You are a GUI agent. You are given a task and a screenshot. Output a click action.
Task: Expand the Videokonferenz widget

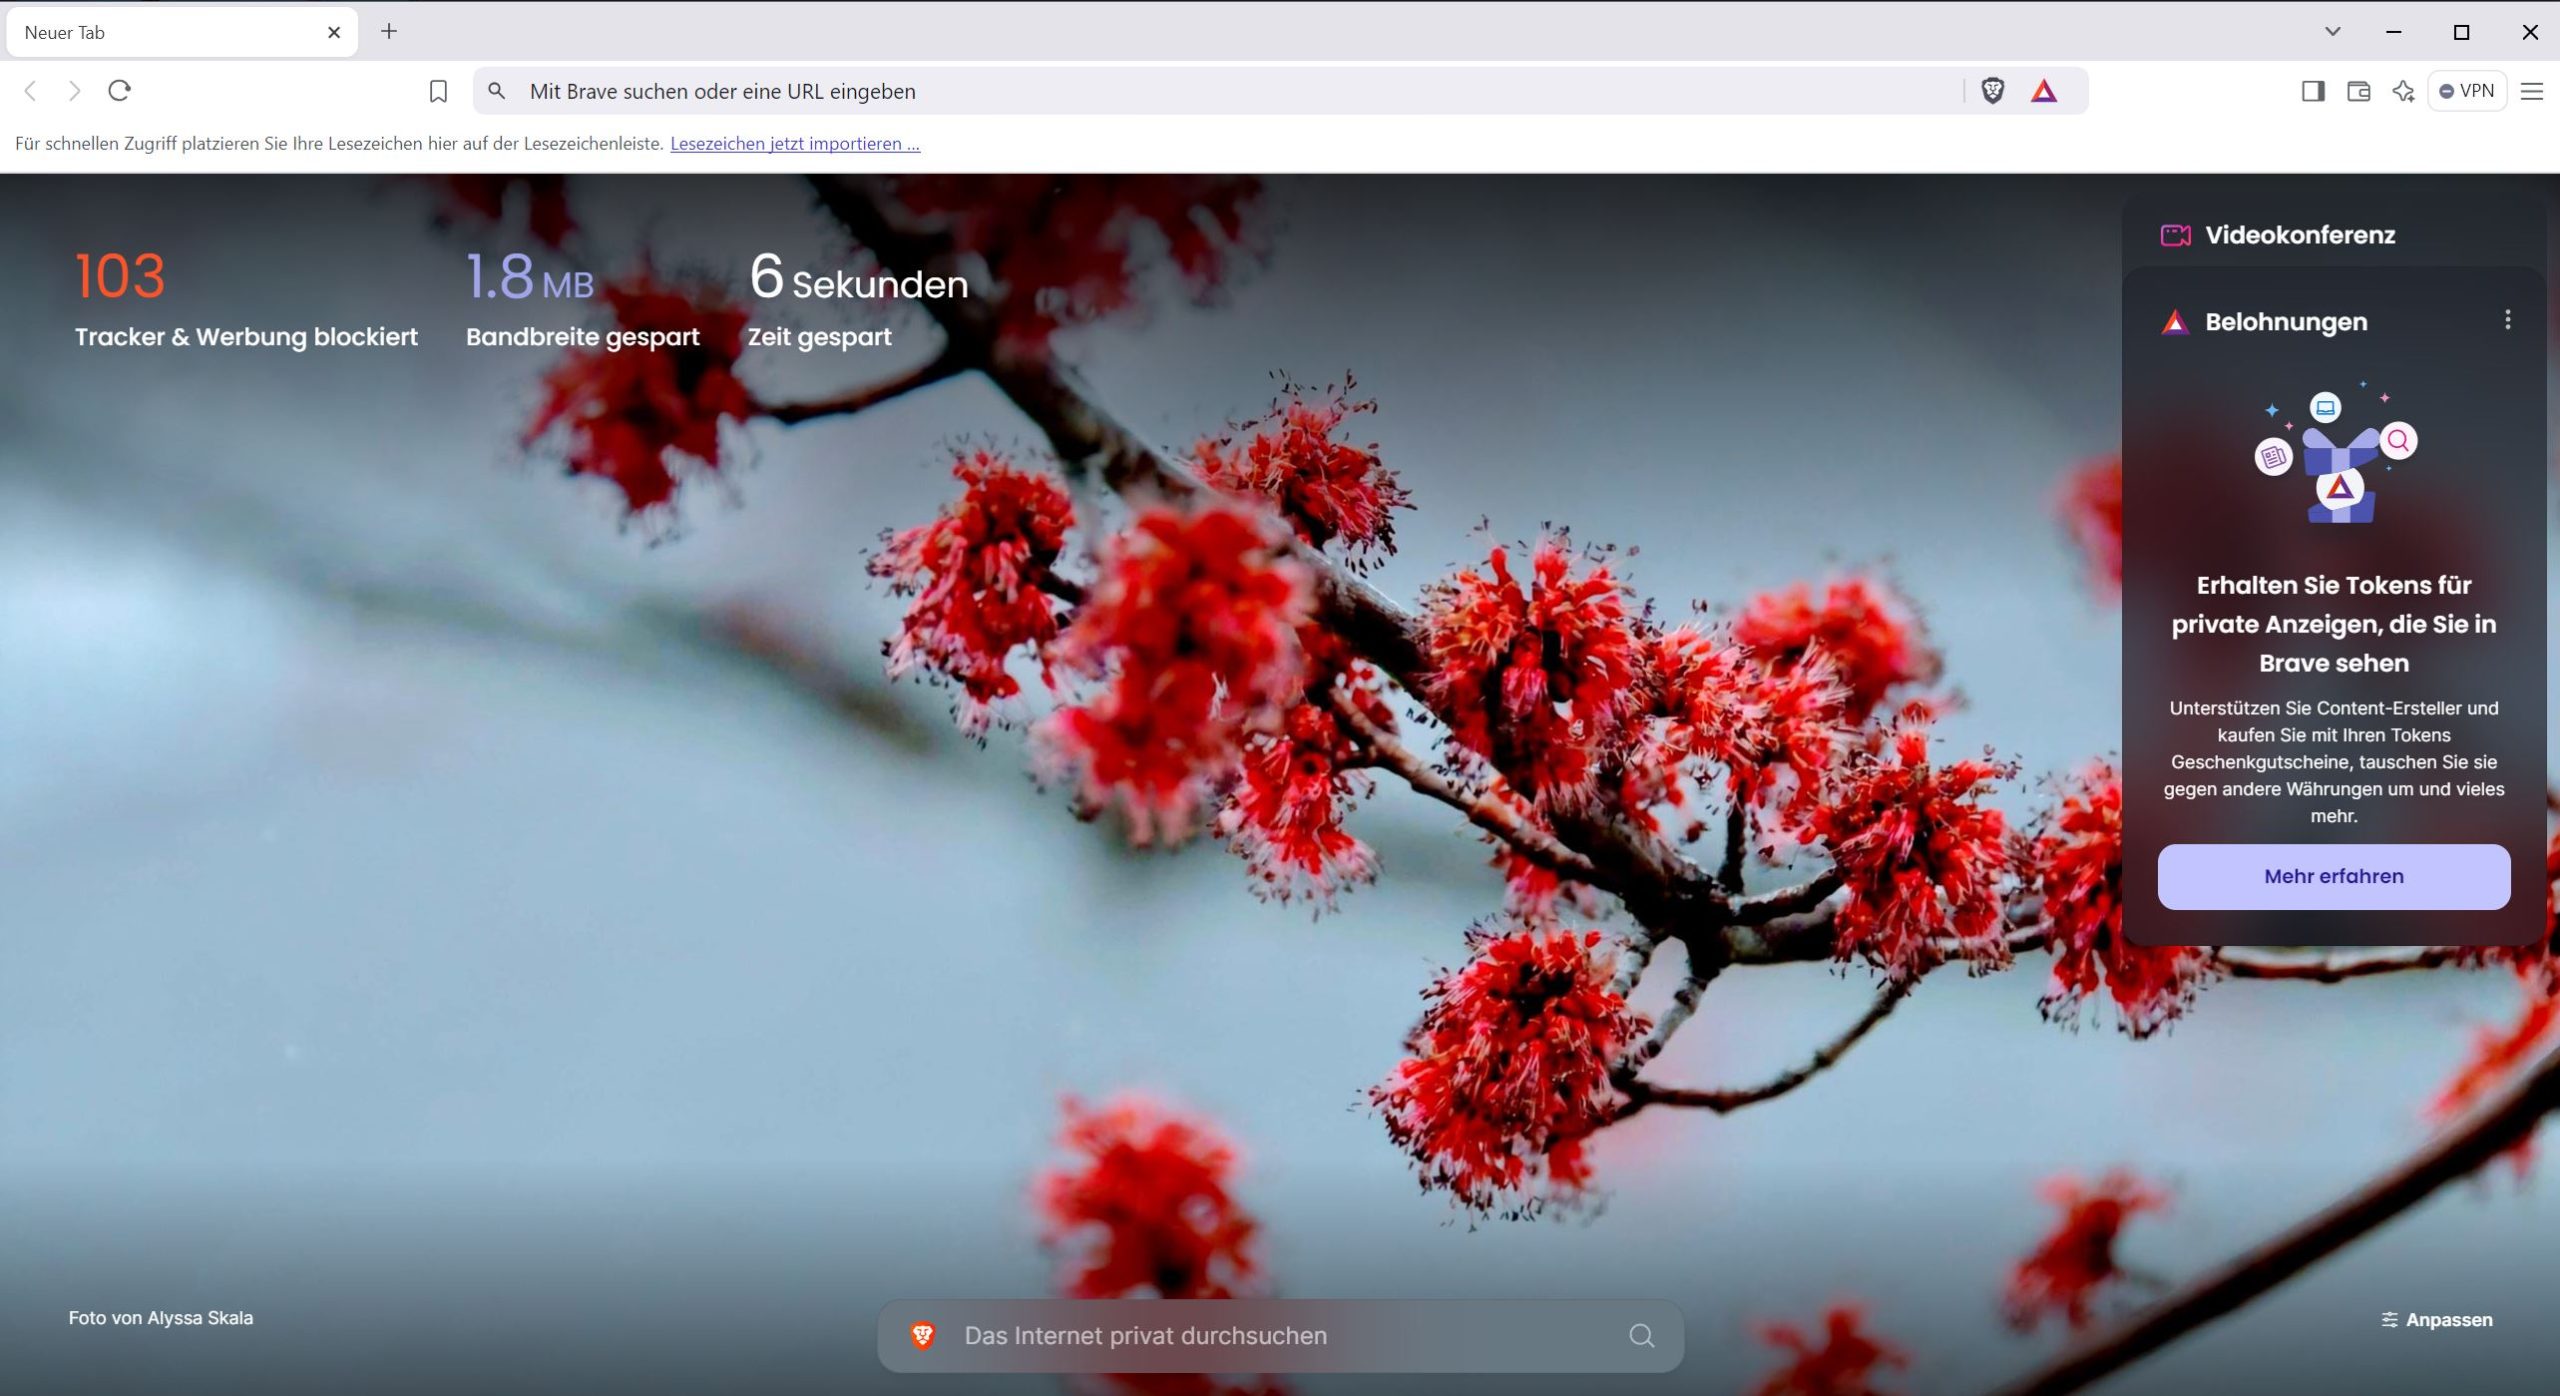2298,235
